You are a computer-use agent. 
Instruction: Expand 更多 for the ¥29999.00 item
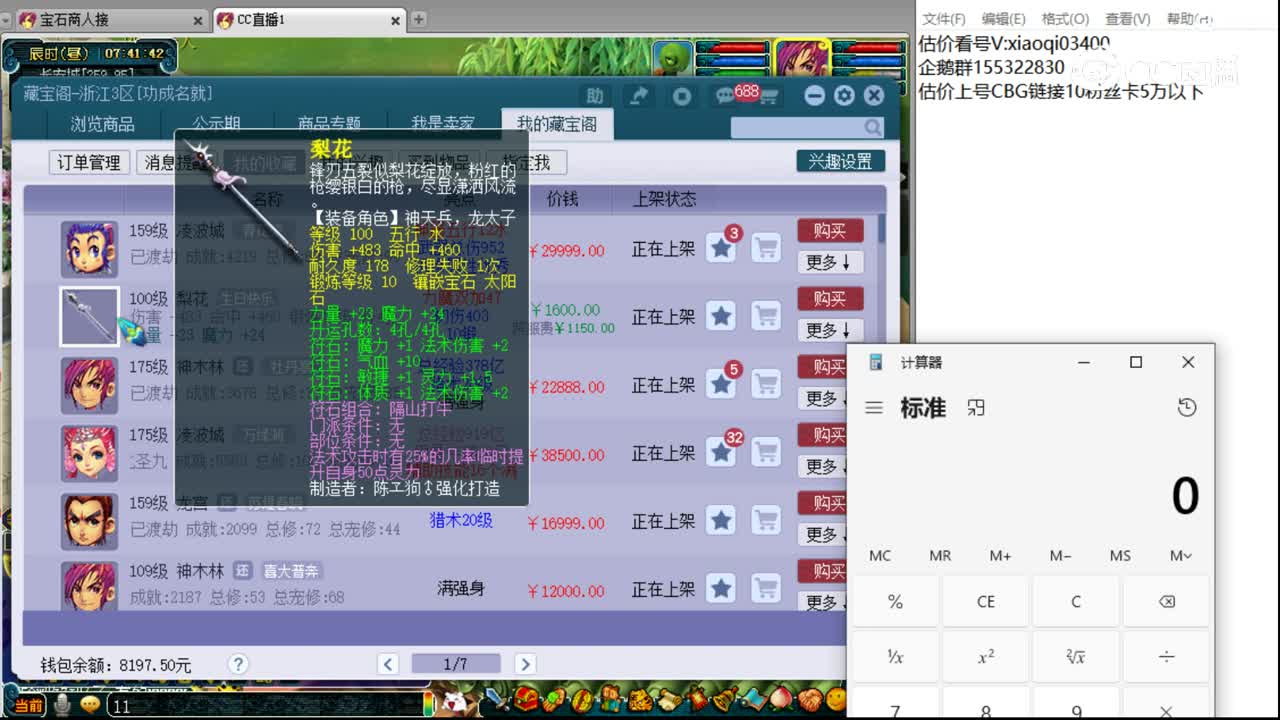[830, 262]
